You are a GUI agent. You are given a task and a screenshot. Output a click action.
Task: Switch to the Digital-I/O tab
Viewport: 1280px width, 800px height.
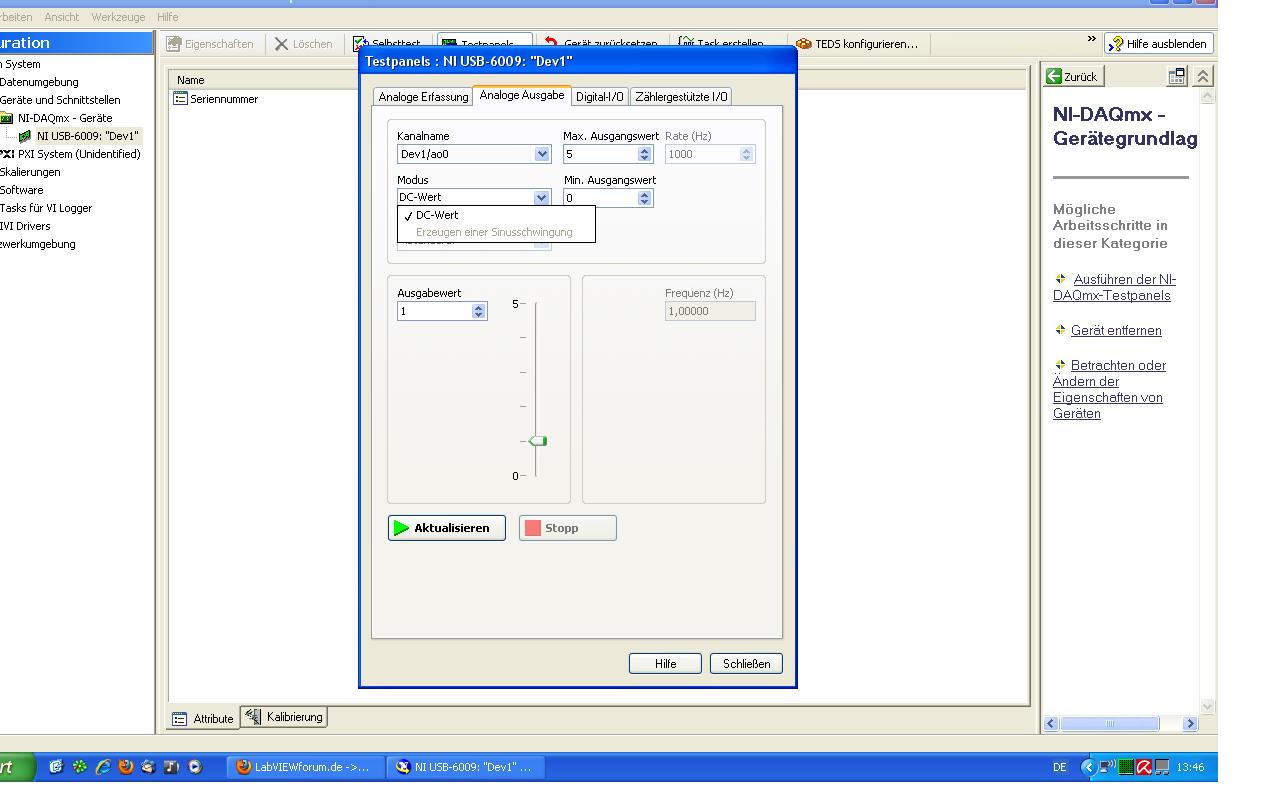coord(600,97)
